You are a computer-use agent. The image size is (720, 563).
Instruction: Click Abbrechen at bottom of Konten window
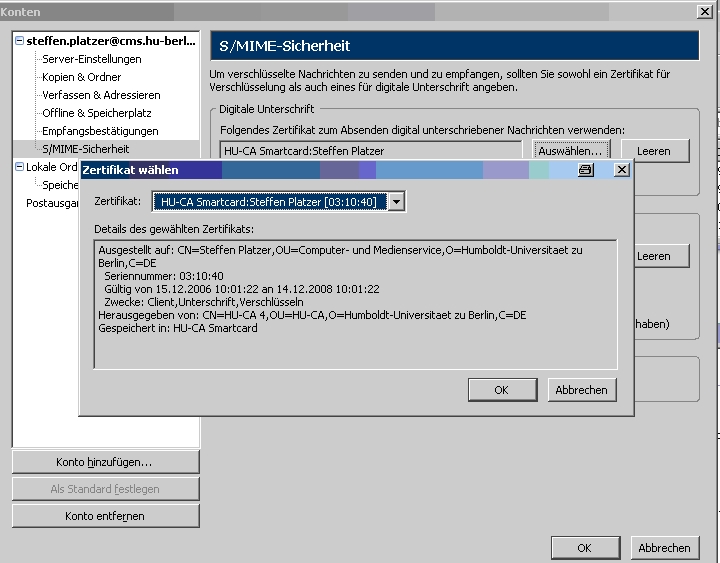click(664, 548)
